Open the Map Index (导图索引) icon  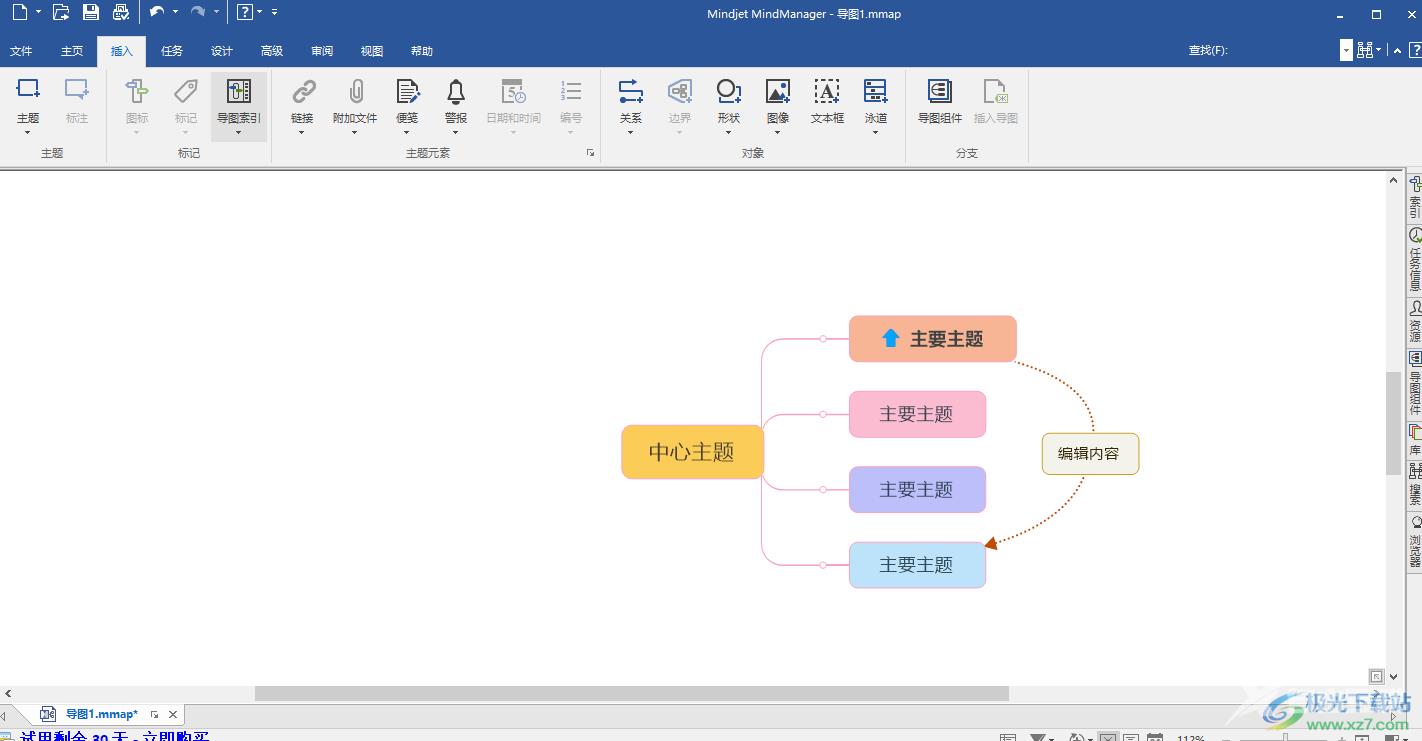click(x=238, y=91)
